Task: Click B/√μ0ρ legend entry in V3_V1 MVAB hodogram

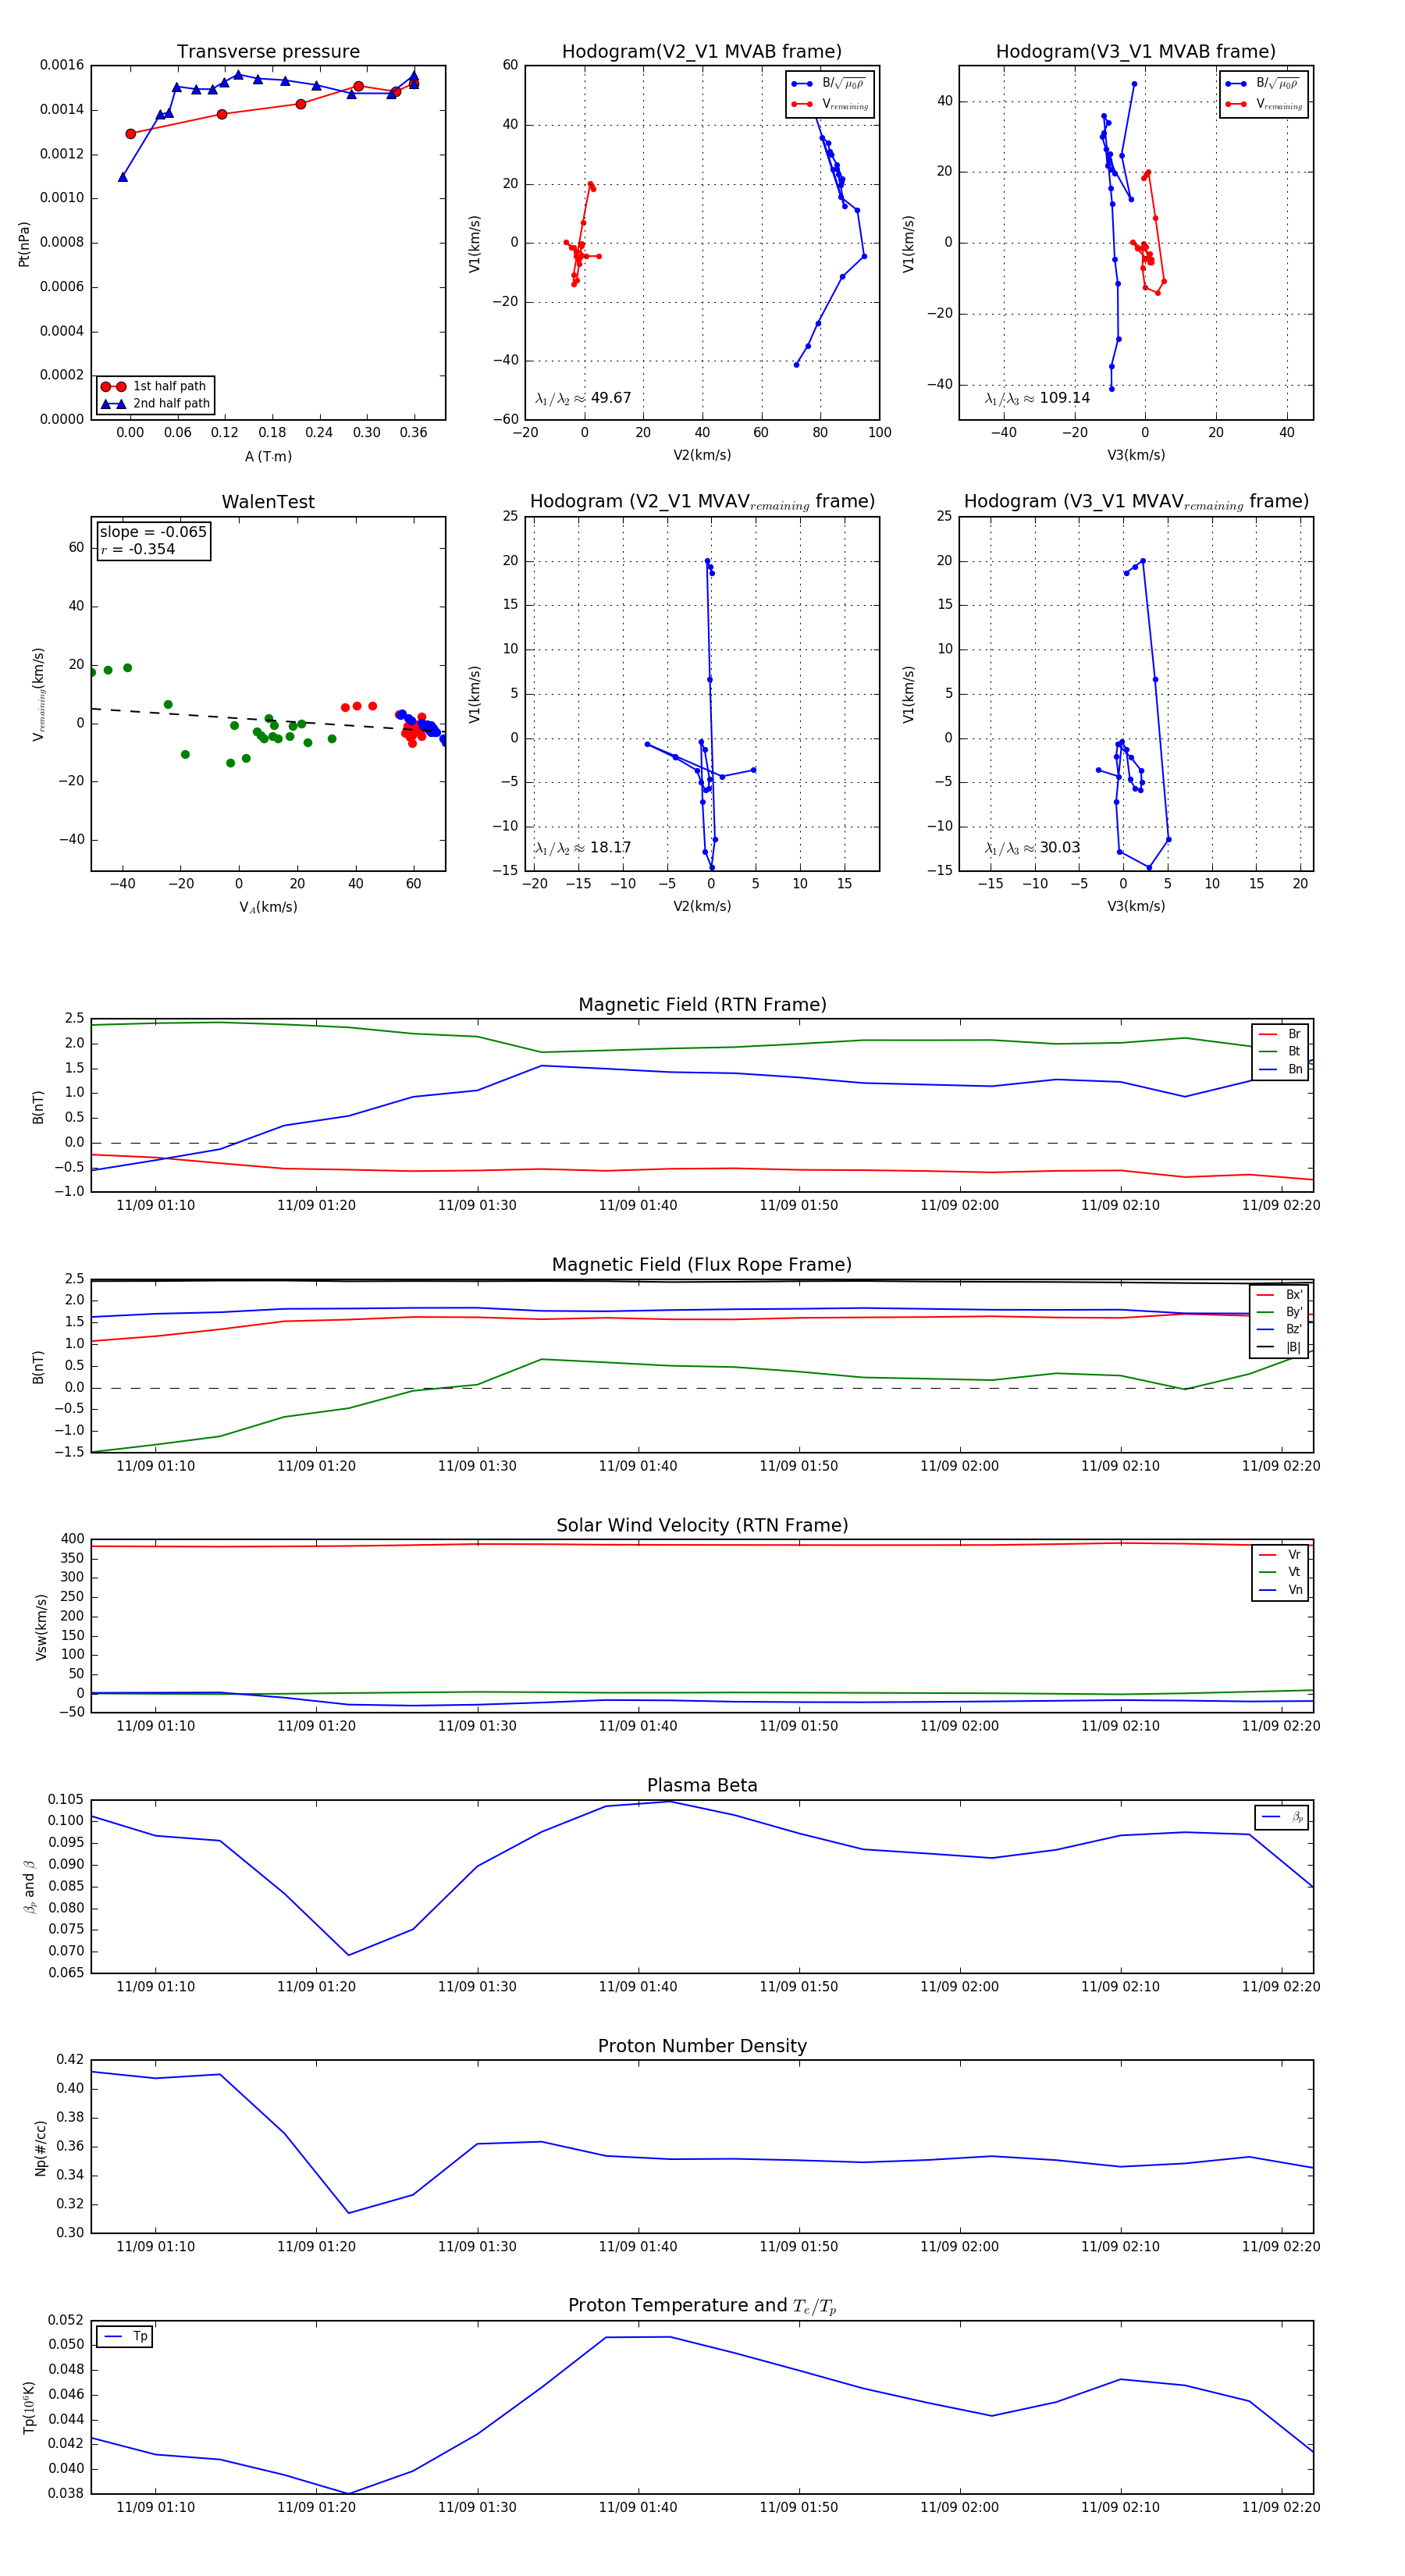Action: pyautogui.click(x=1264, y=84)
